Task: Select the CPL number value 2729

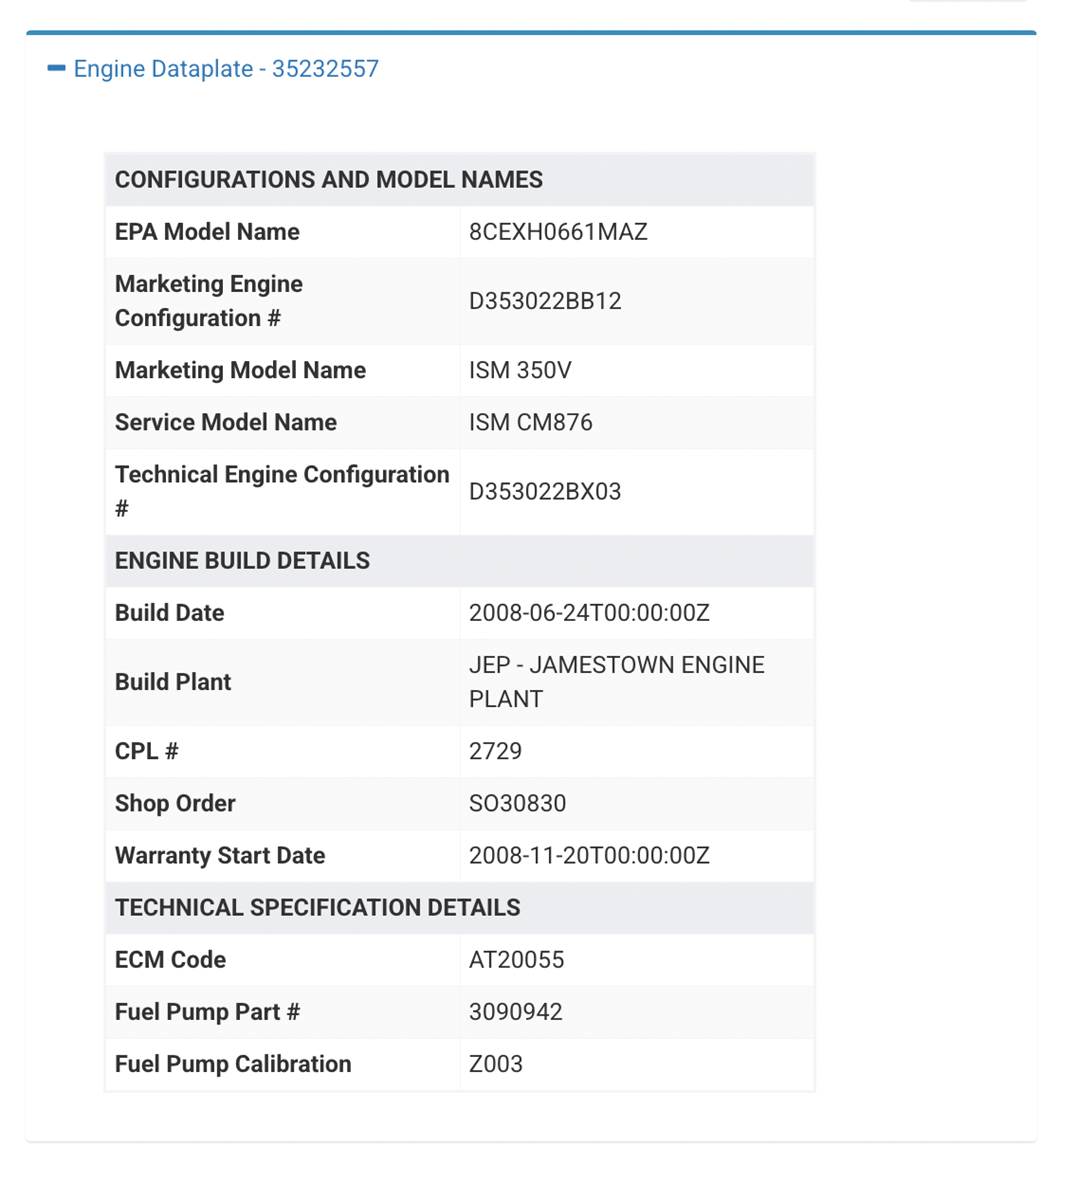Action: 495,751
